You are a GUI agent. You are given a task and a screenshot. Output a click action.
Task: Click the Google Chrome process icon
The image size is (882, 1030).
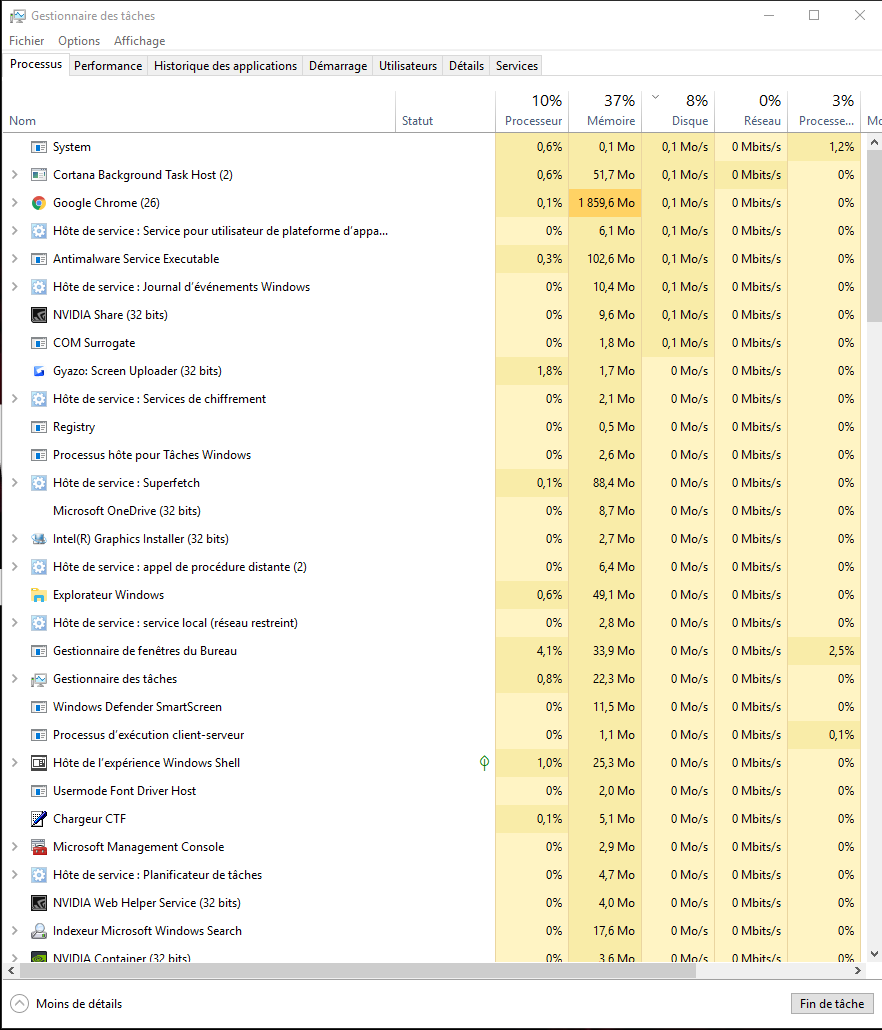(39, 203)
